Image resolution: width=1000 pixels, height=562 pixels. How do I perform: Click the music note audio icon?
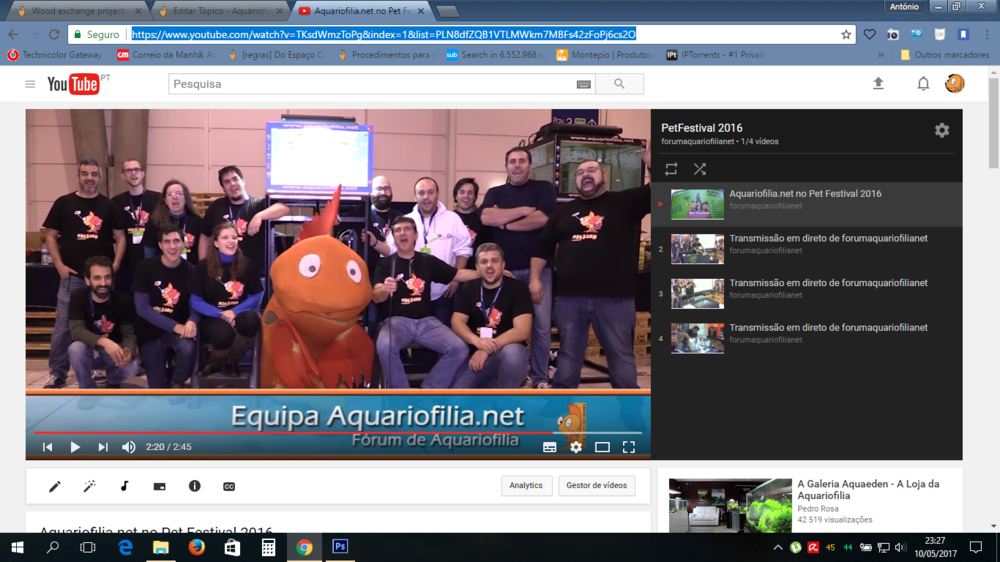124,486
